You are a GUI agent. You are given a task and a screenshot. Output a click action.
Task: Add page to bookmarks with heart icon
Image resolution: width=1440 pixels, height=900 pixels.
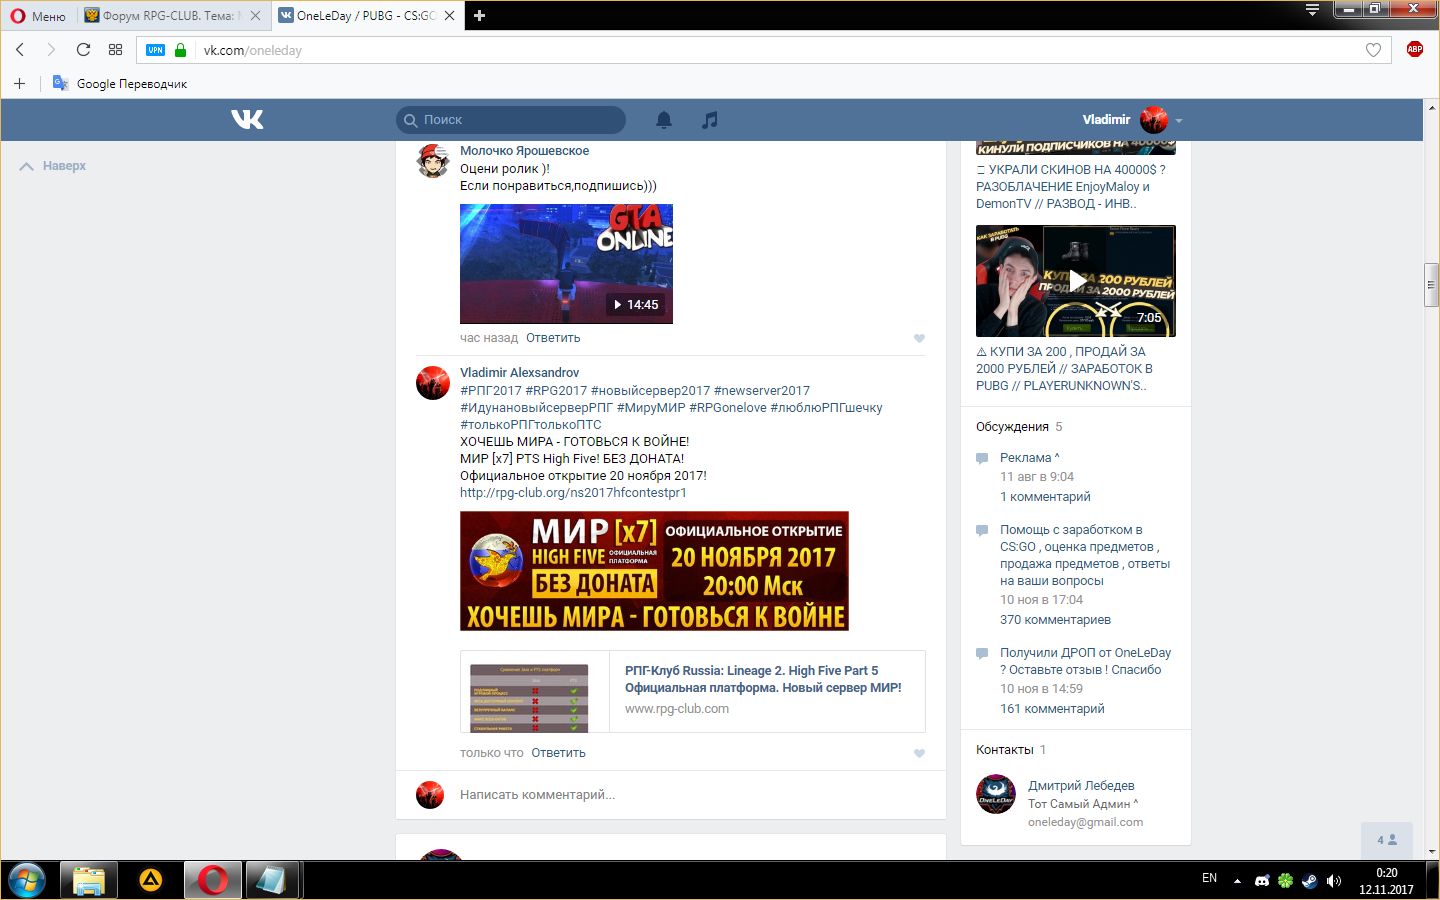(x=1373, y=50)
